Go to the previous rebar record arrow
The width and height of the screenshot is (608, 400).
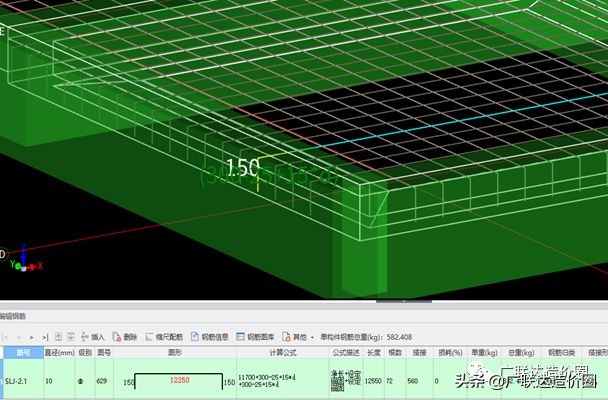[x=18, y=337]
